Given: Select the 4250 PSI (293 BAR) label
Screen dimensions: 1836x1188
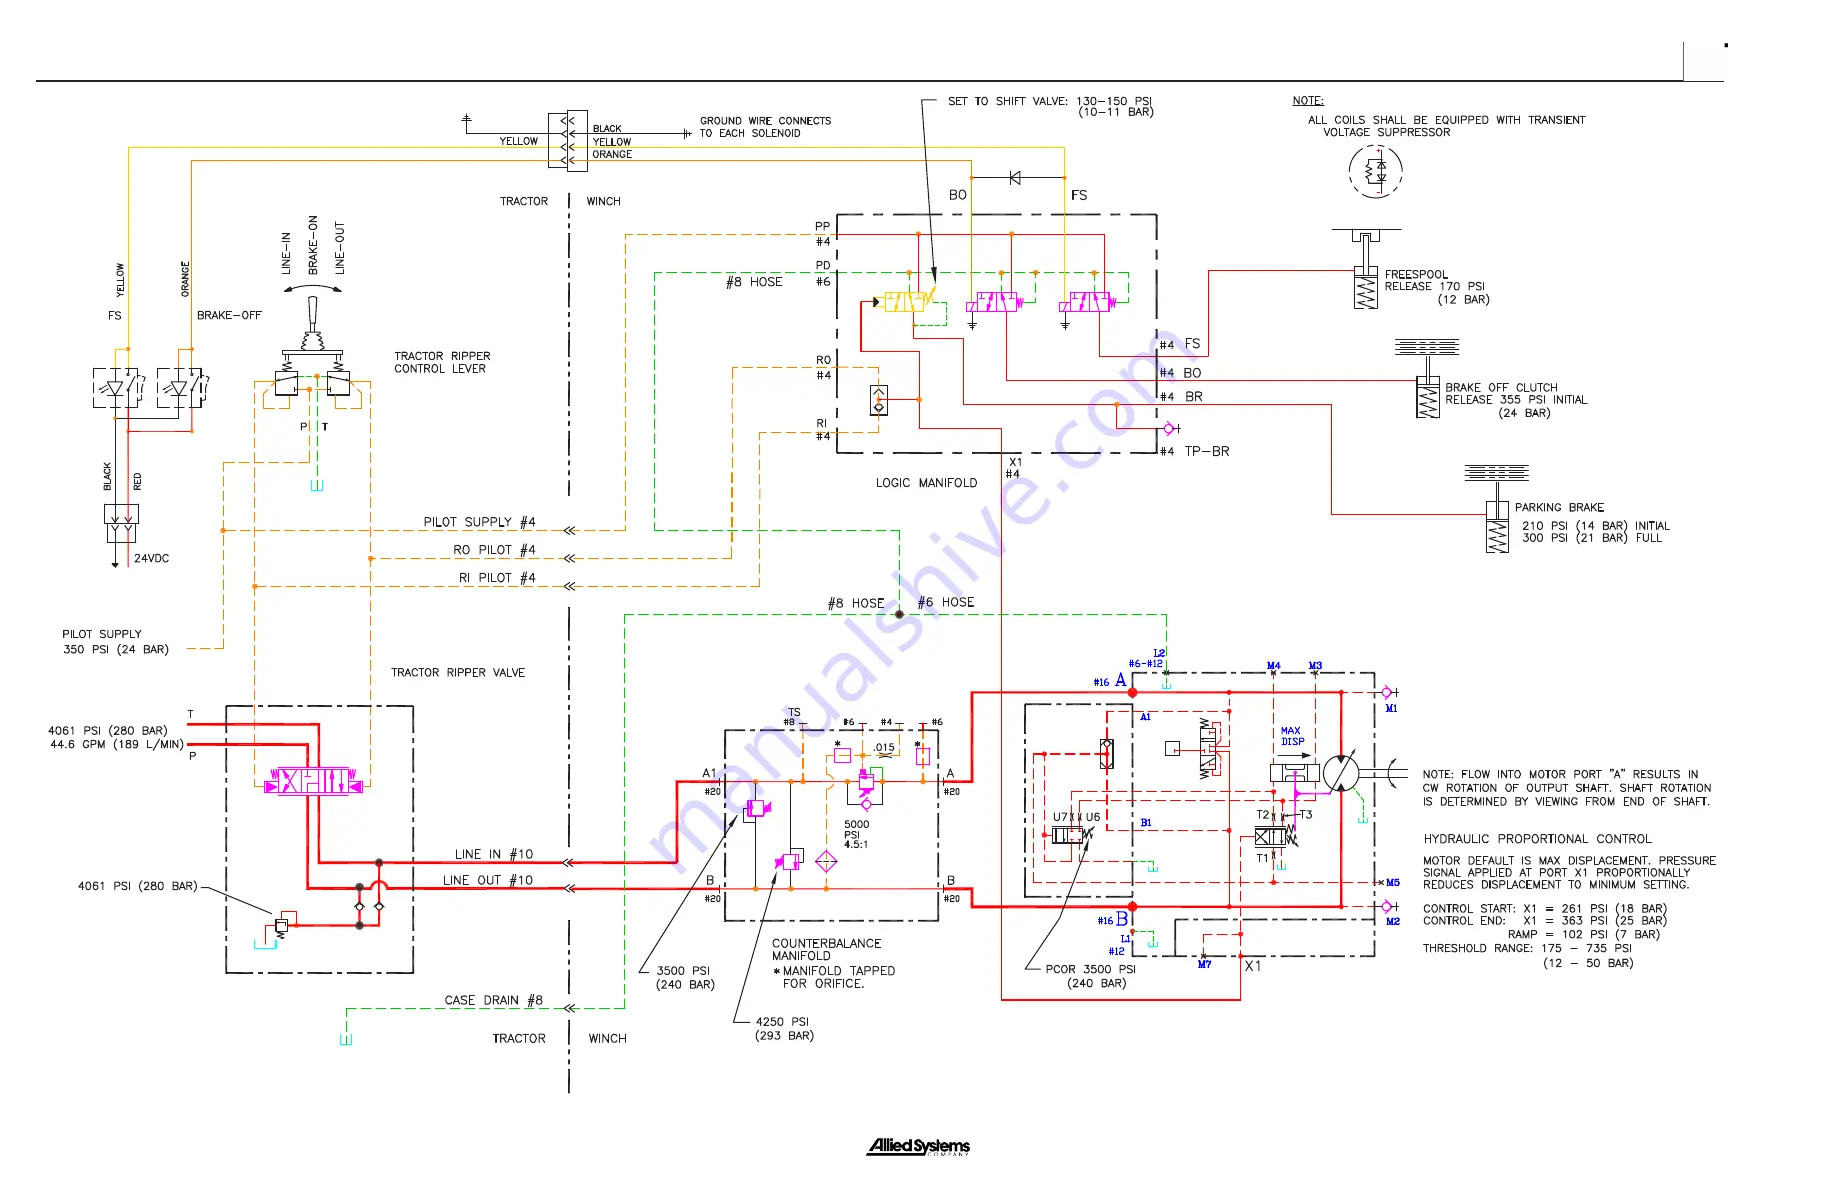Looking at the screenshot, I should pos(784,1029).
